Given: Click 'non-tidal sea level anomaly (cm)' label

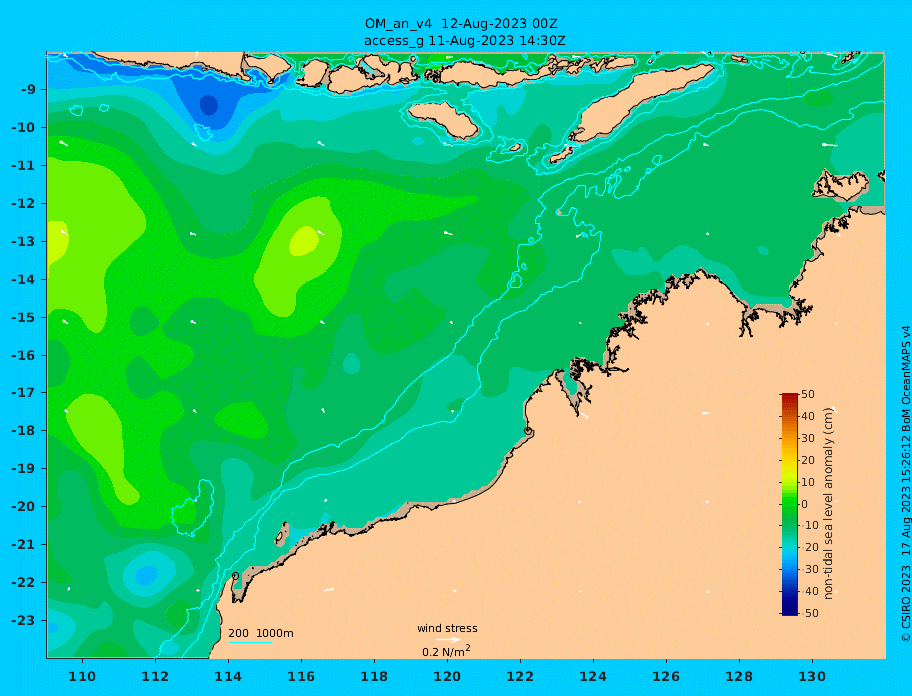Looking at the screenshot, I should point(828,504).
